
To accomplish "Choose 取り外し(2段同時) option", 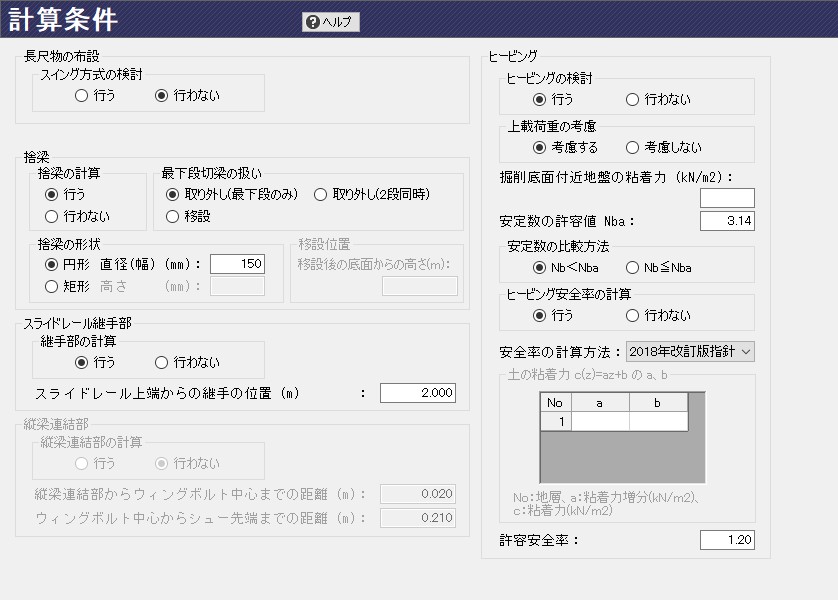I will point(372,194).
